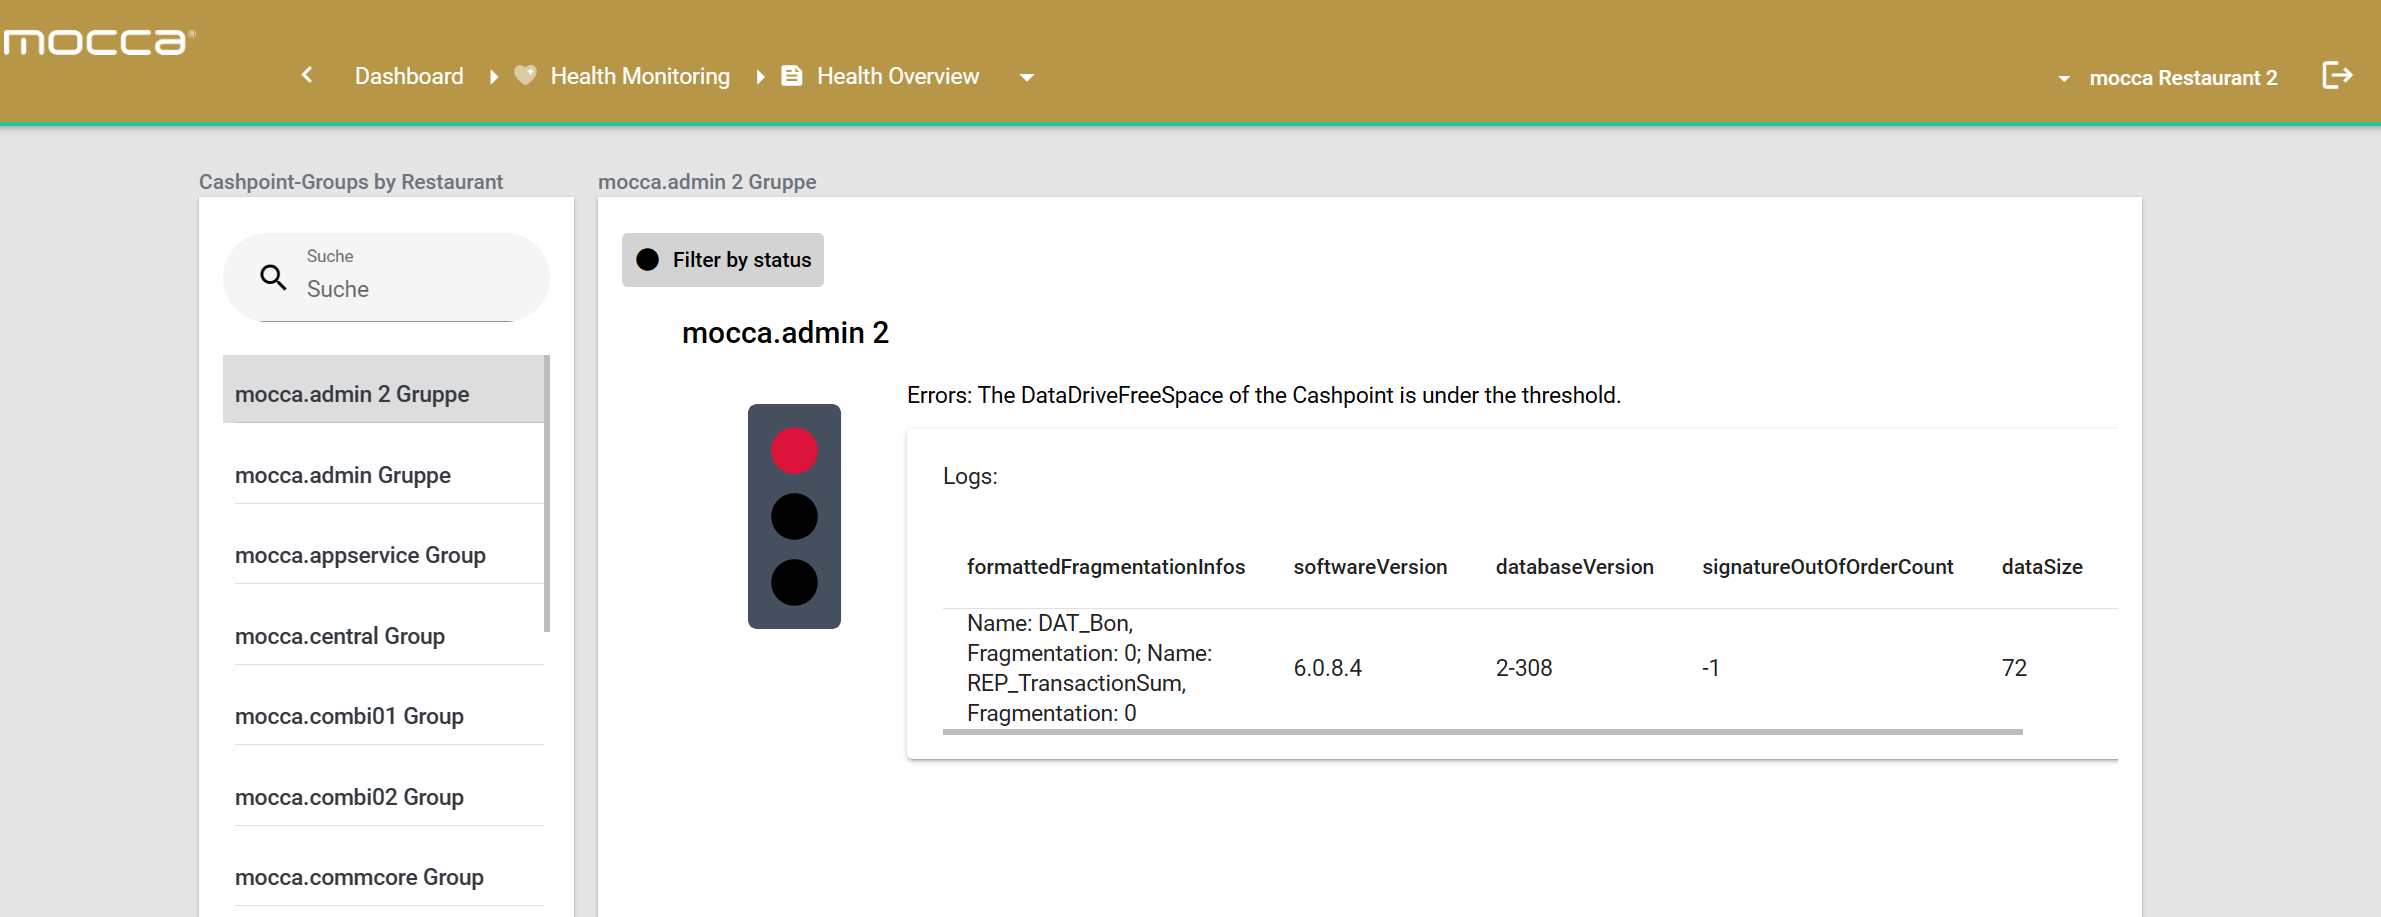This screenshot has height=917, width=2381.
Task: Open the Dashboard breadcrumb
Action: coord(409,76)
